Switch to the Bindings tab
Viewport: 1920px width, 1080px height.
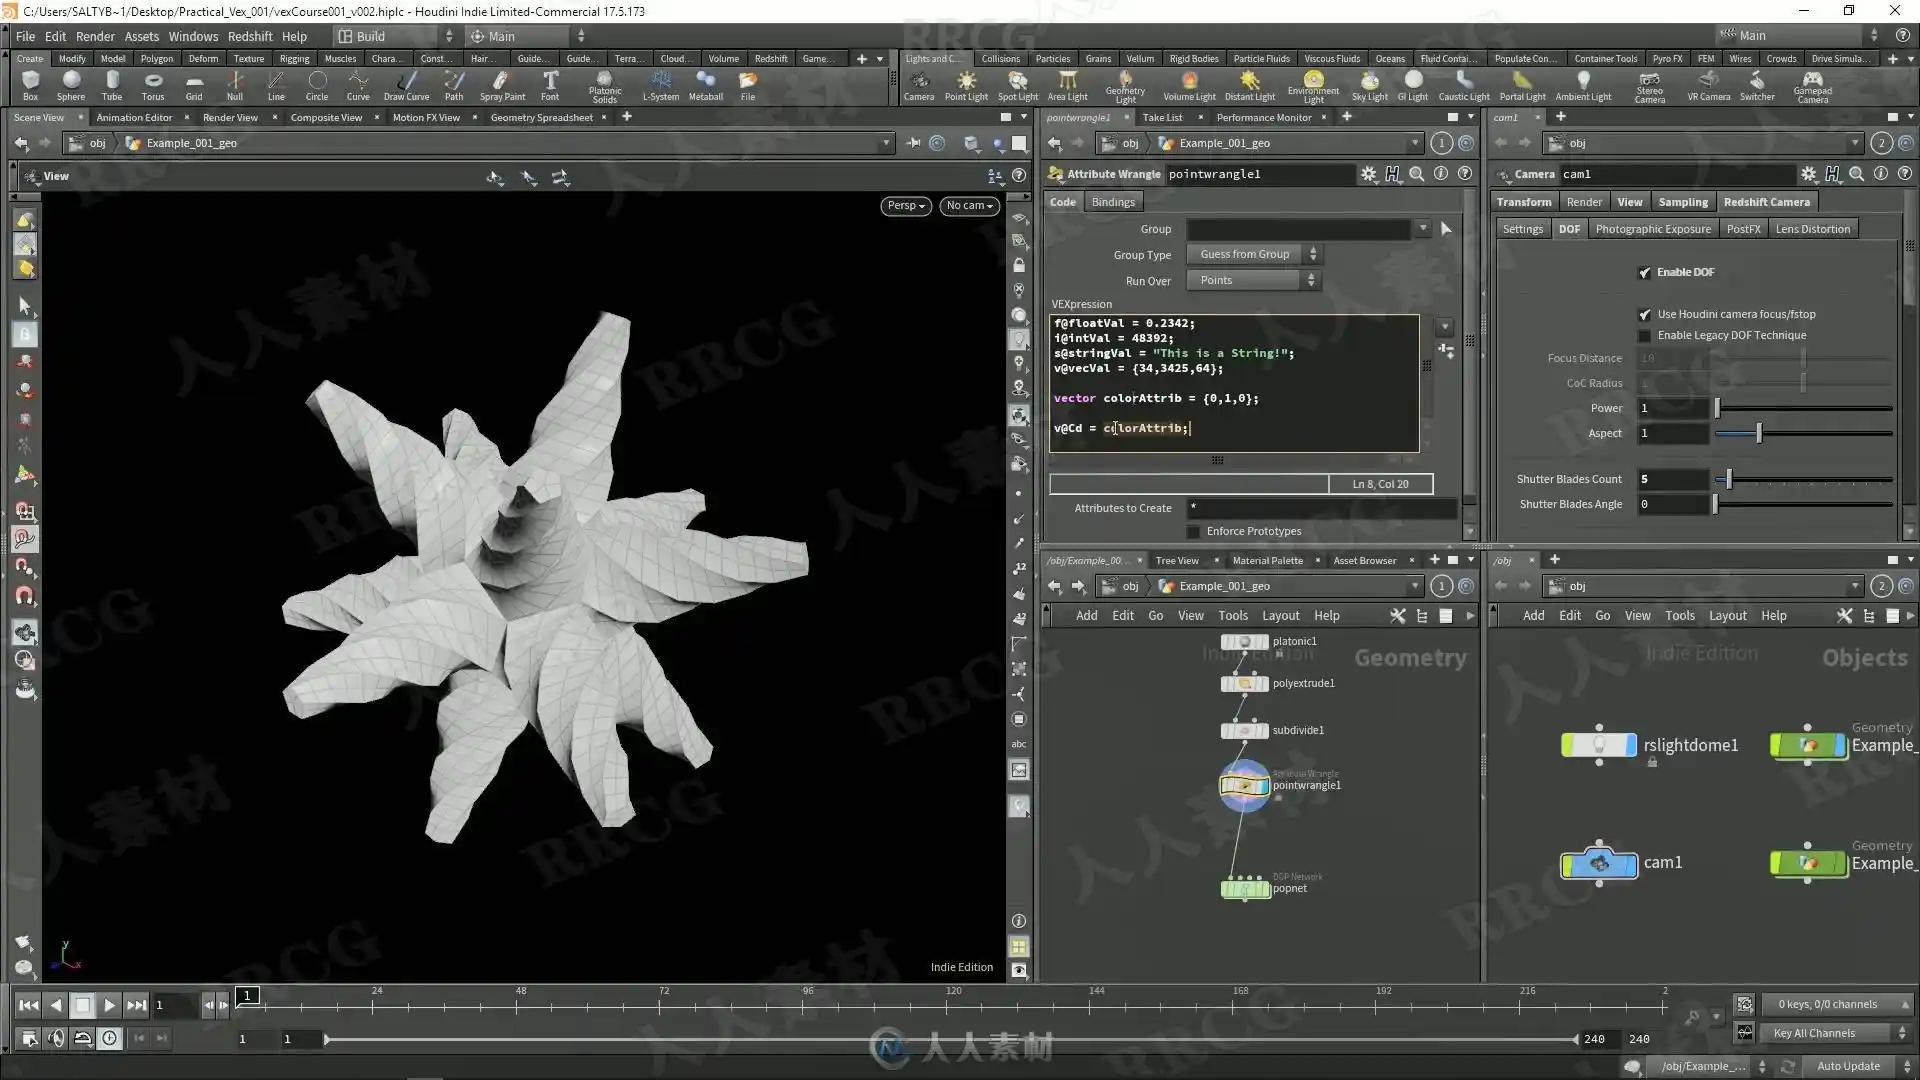click(1113, 202)
